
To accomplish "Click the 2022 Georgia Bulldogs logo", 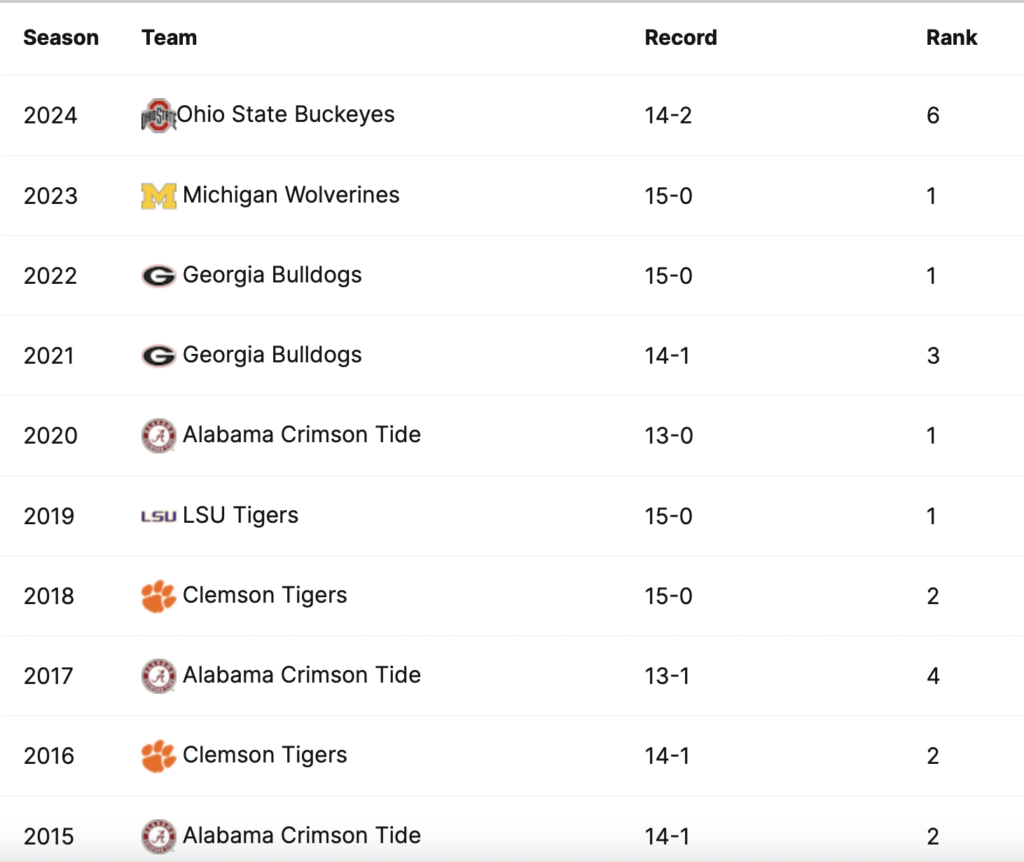I will point(158,276).
